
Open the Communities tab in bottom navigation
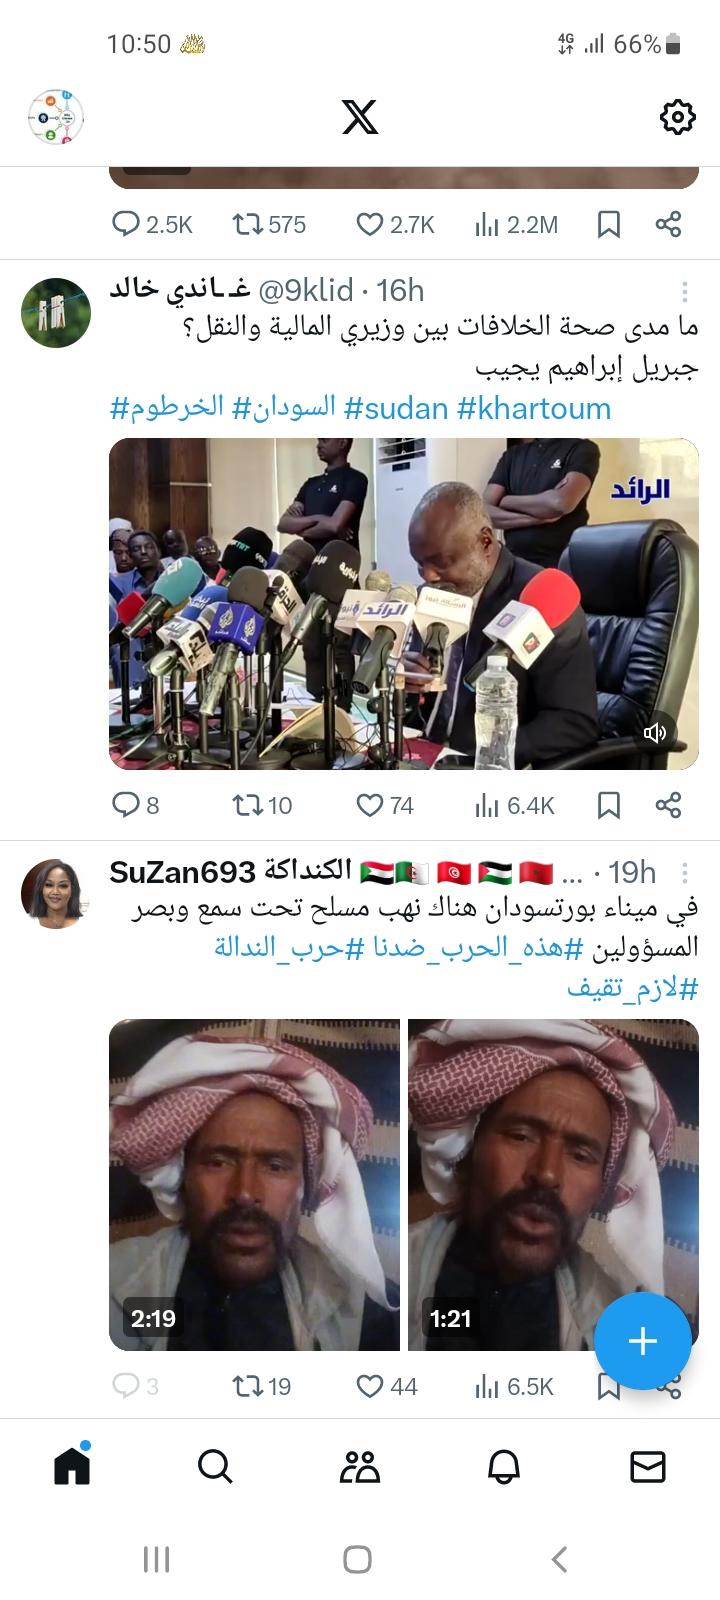[x=359, y=1467]
